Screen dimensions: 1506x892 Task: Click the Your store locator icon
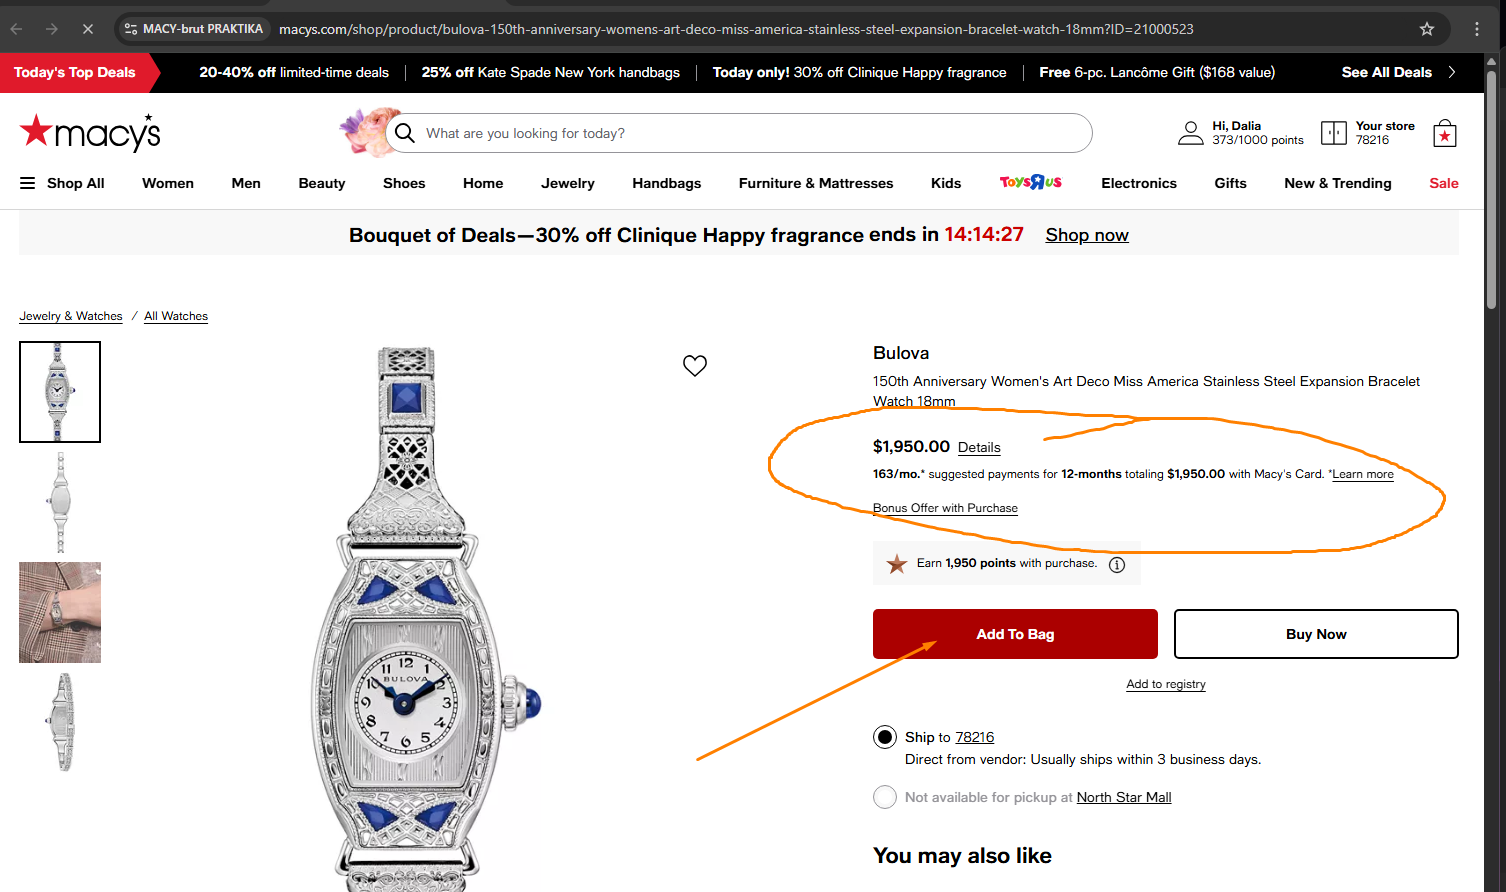coord(1334,133)
